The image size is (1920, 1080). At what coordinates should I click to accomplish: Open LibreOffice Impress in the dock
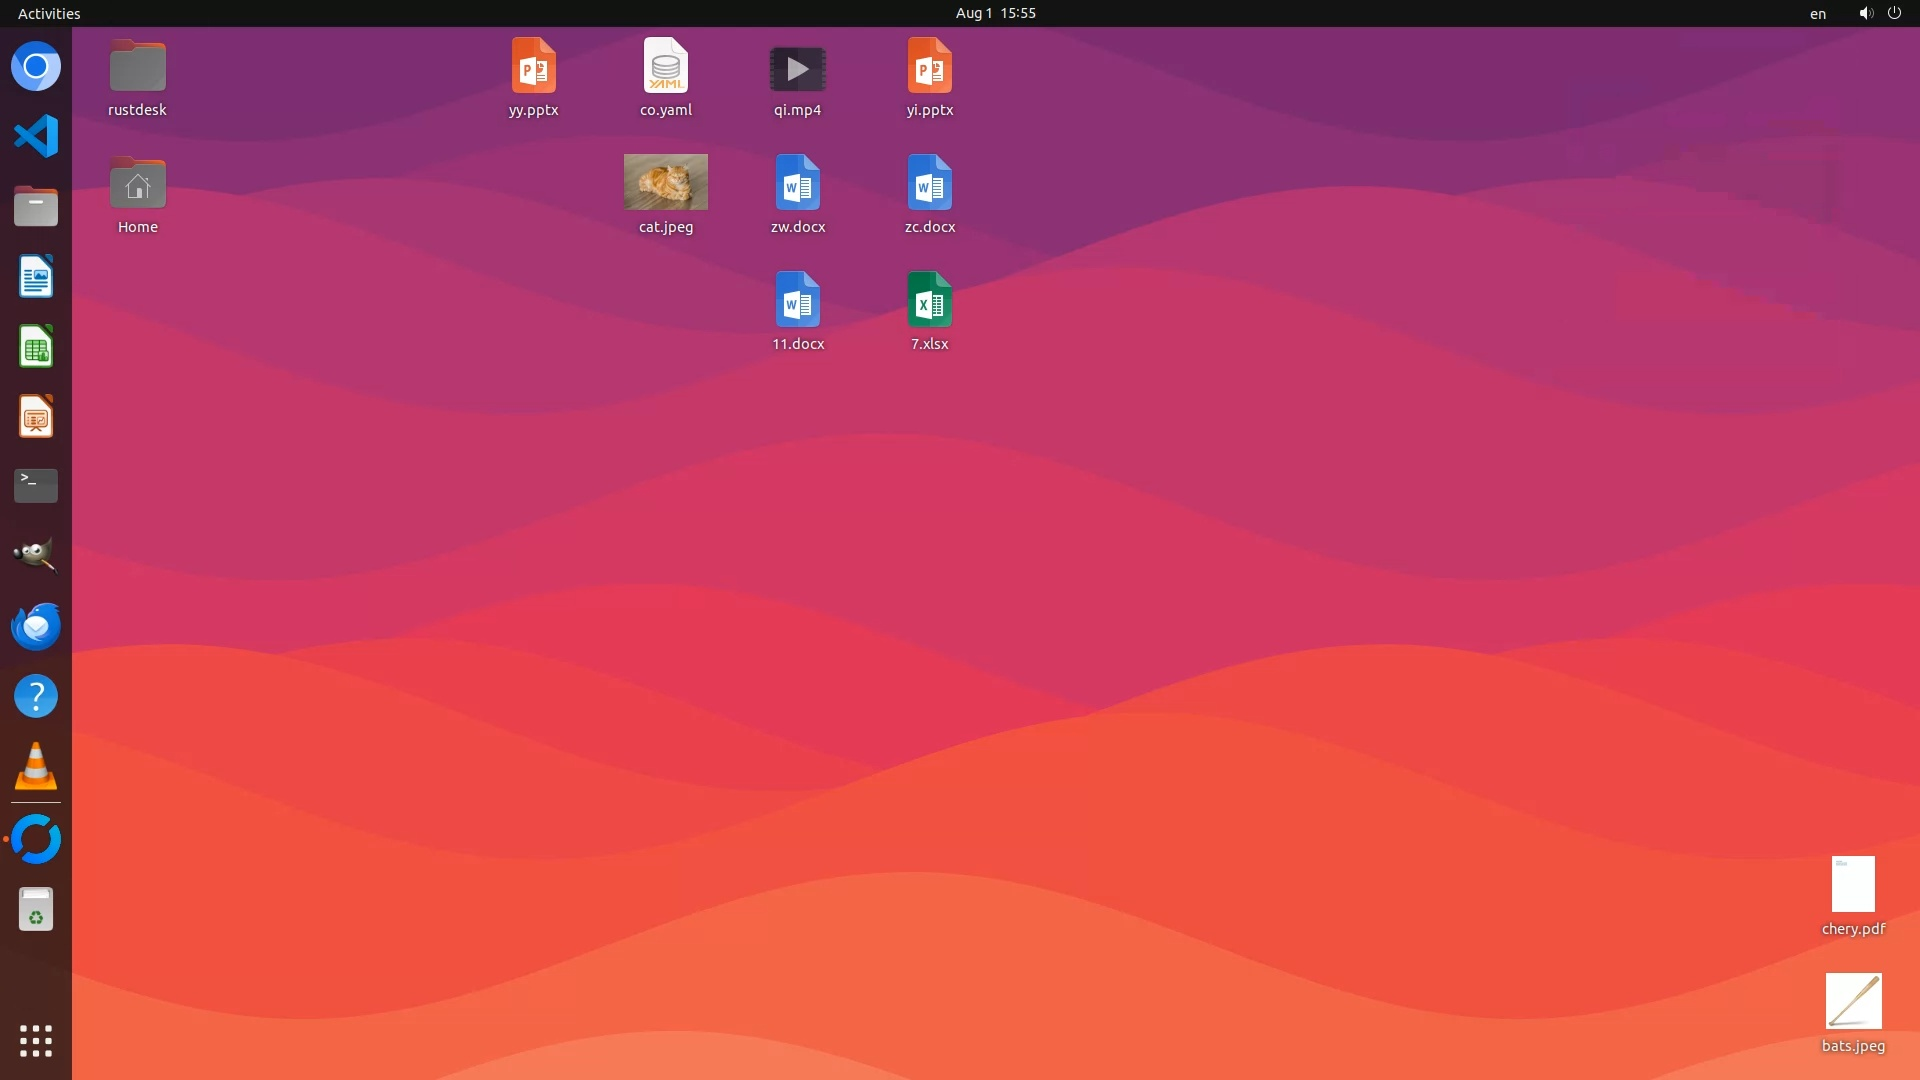[x=36, y=416]
